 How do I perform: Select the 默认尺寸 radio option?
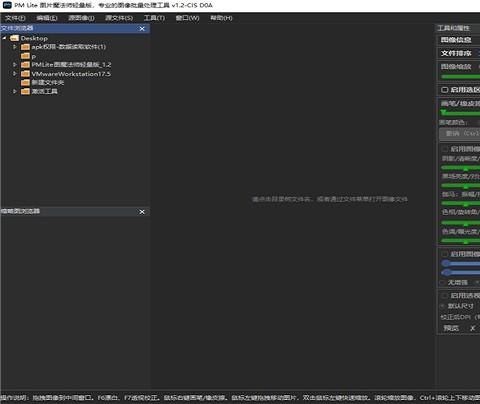pos(443,306)
